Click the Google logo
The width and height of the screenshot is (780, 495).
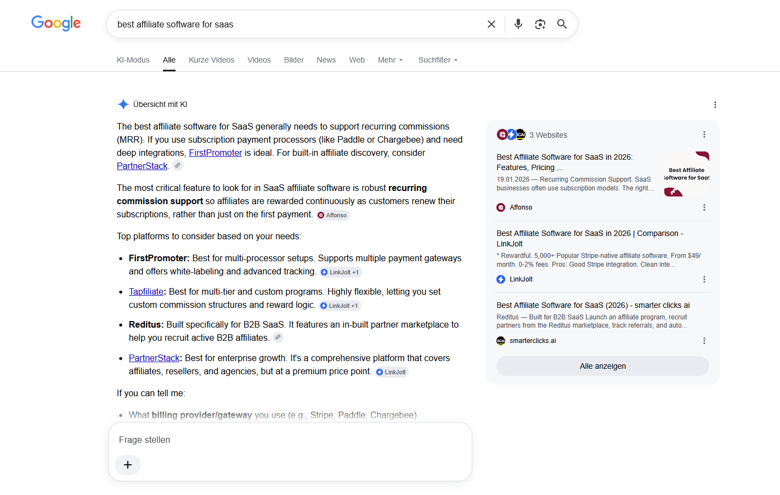56,23
